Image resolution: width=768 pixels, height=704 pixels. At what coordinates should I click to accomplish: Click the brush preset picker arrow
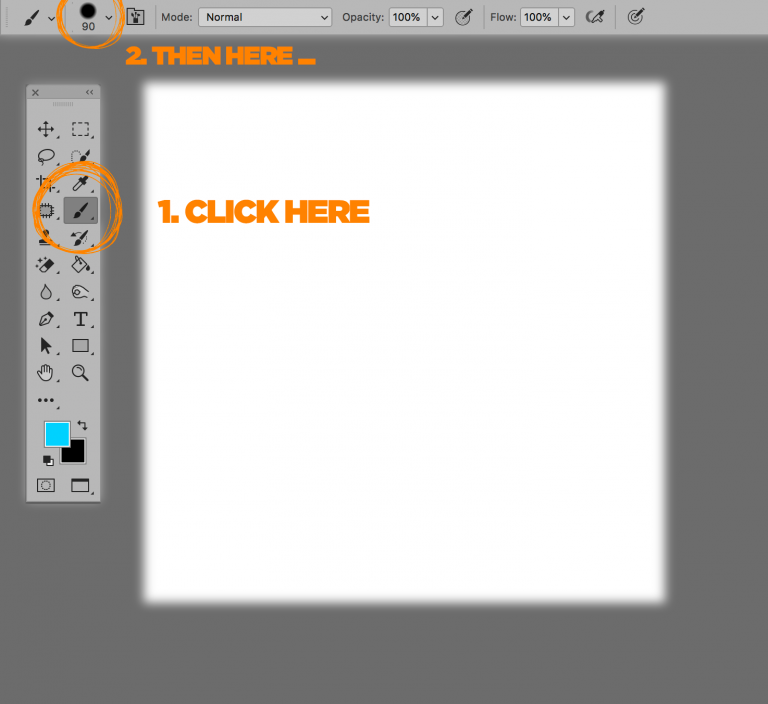coord(109,18)
